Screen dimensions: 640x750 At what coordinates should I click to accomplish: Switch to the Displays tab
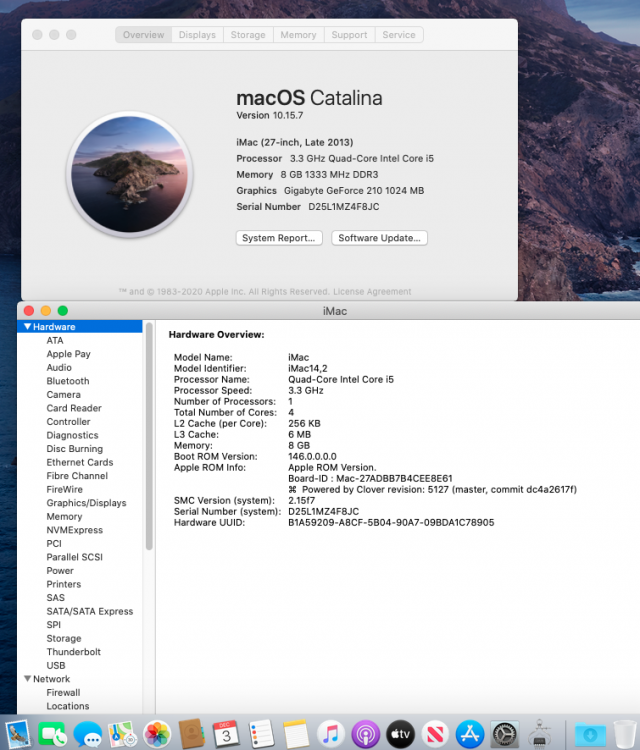point(197,35)
